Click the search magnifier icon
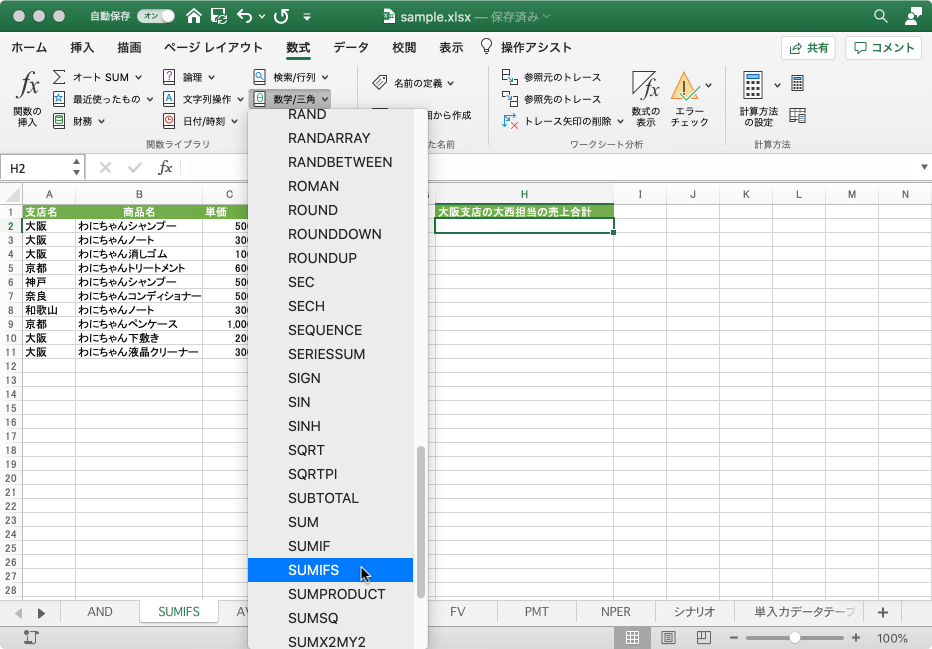The height and width of the screenshot is (649, 932). (x=881, y=16)
